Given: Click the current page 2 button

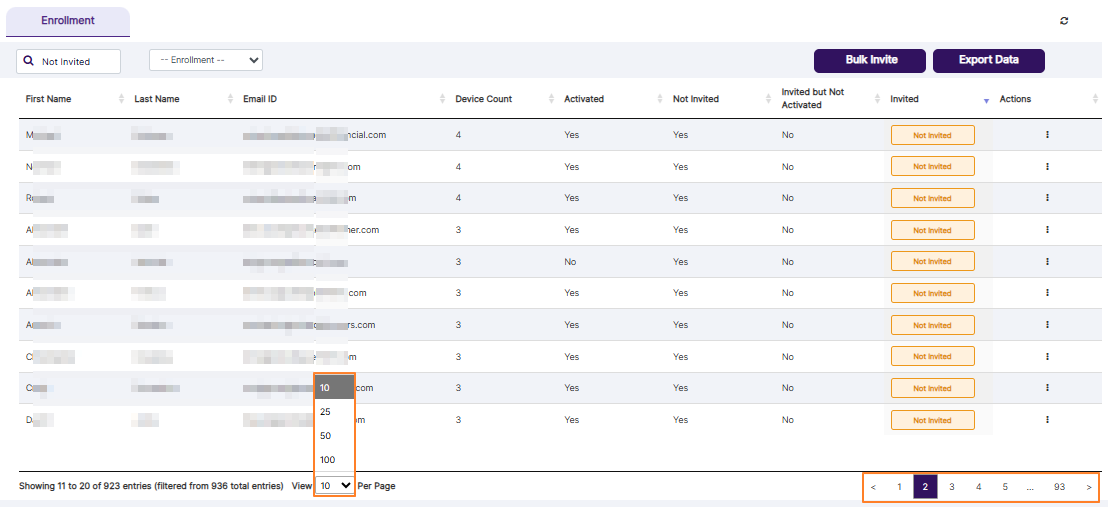Looking at the screenshot, I should 925,486.
